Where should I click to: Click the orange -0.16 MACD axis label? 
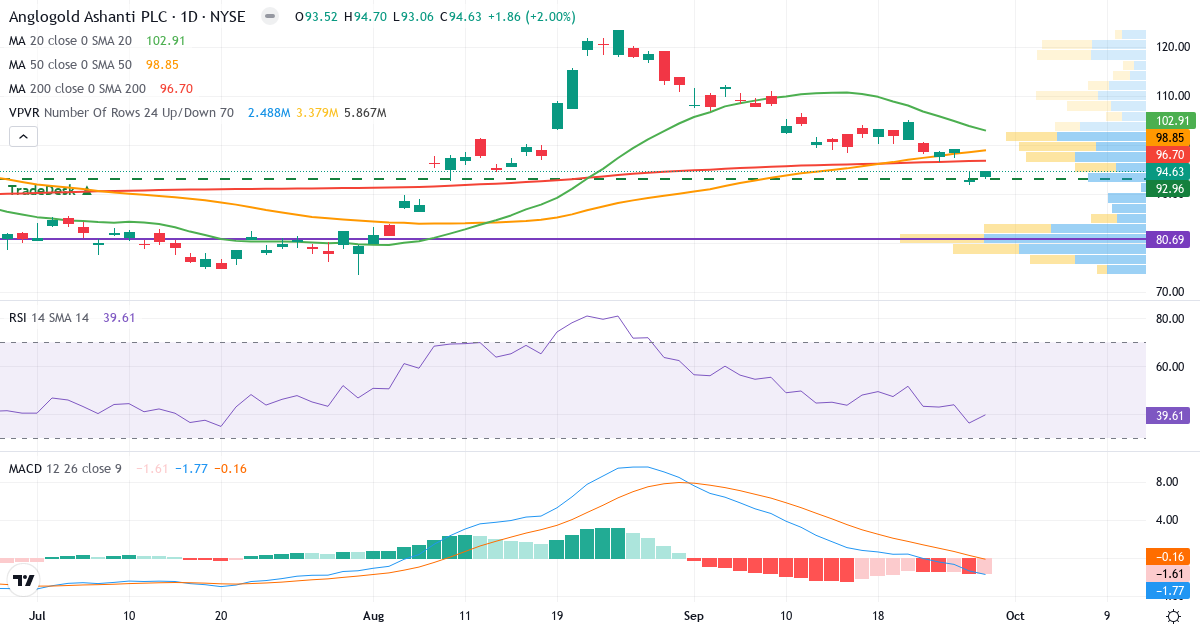click(x=1170, y=556)
